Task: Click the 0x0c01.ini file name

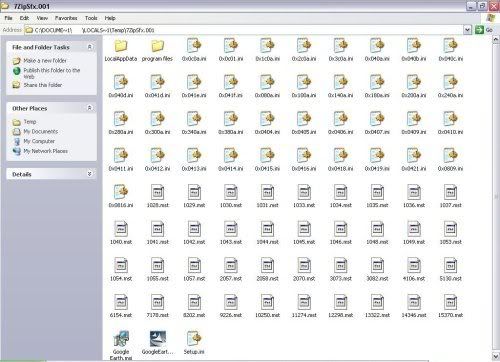Action: (x=231, y=59)
